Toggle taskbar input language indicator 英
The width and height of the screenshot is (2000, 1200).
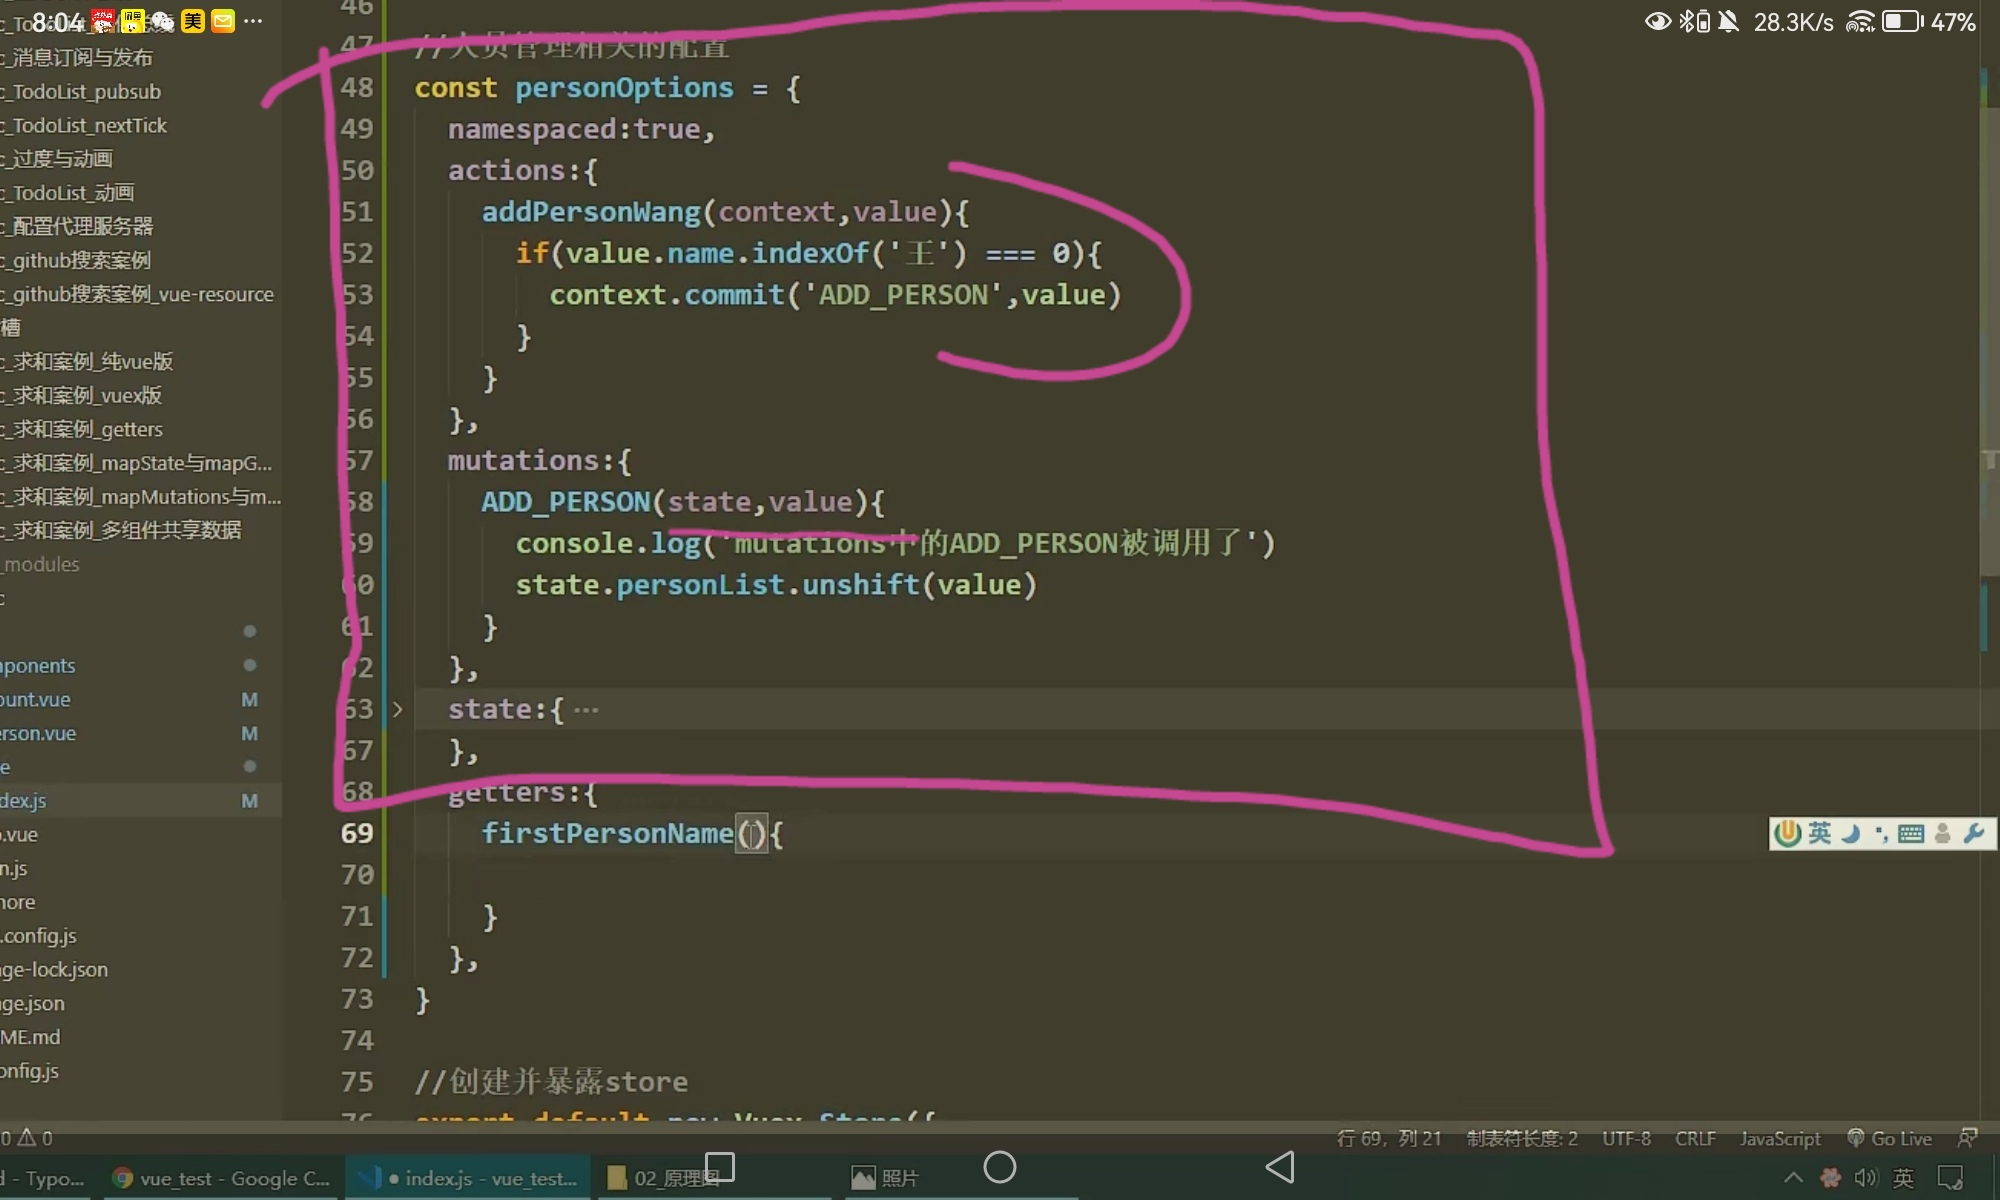[1904, 1178]
